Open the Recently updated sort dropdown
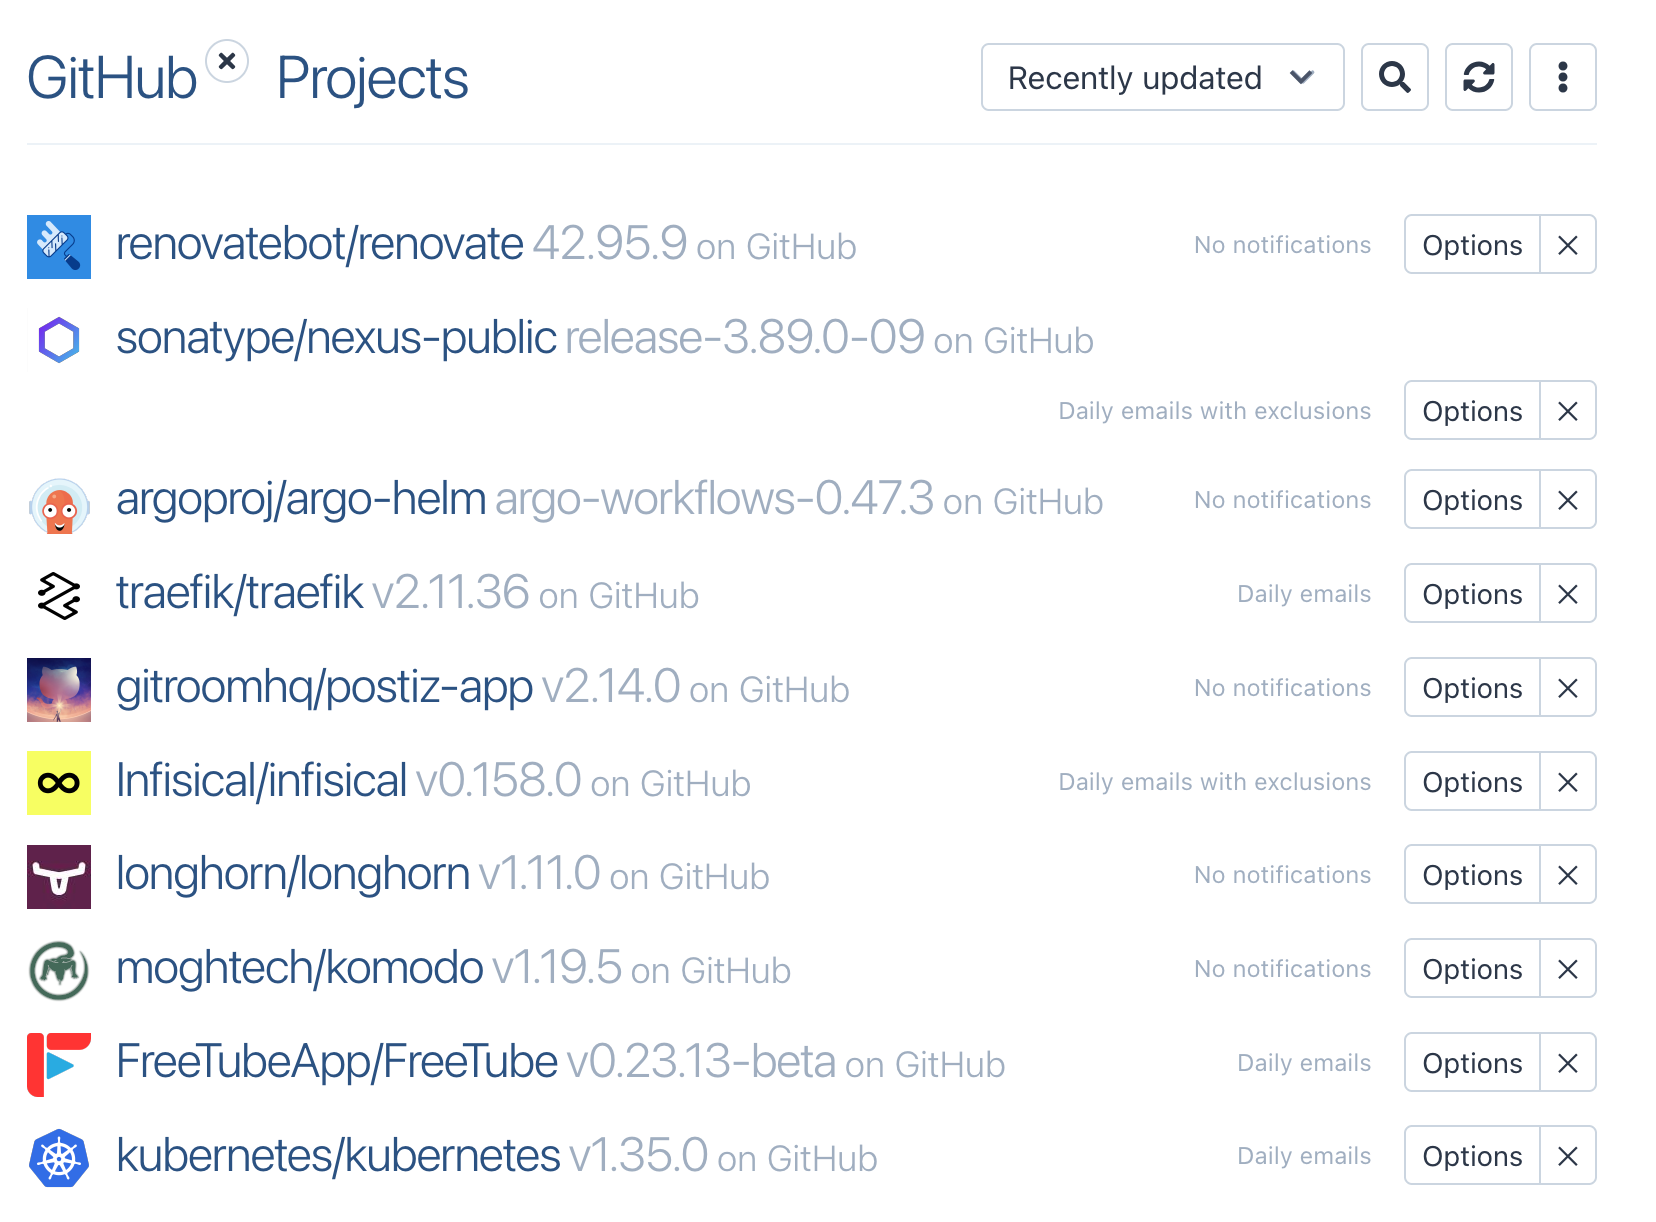 point(1162,77)
